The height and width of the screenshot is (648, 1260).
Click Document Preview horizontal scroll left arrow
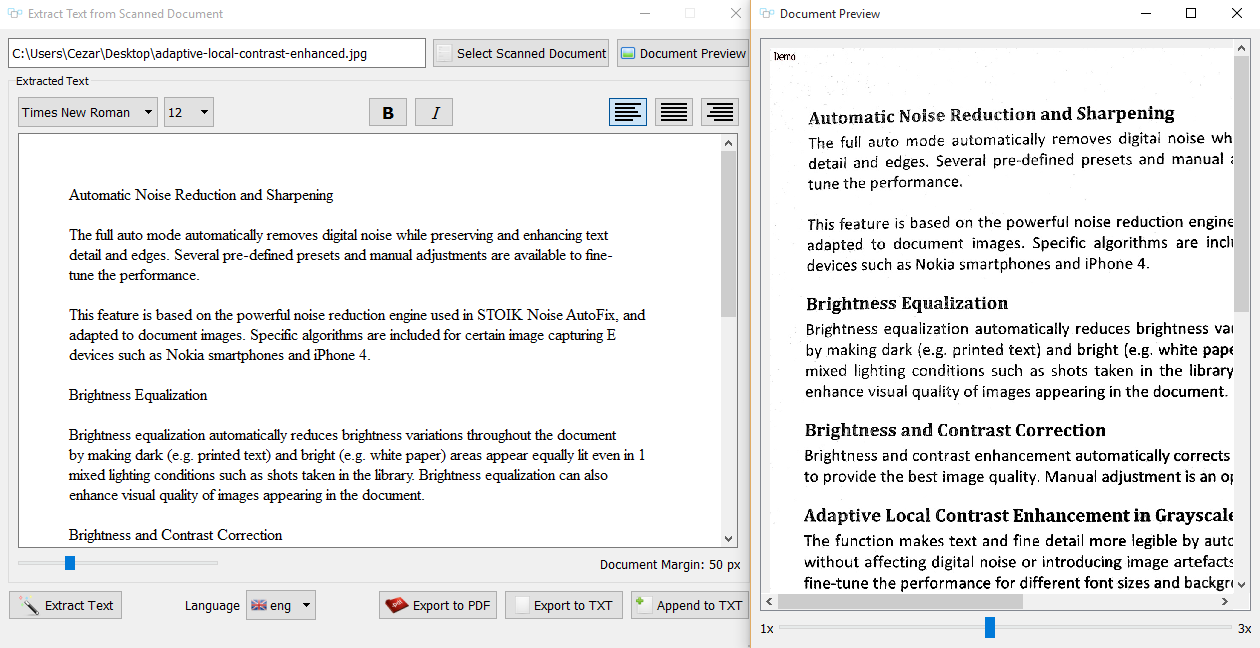tap(769, 602)
